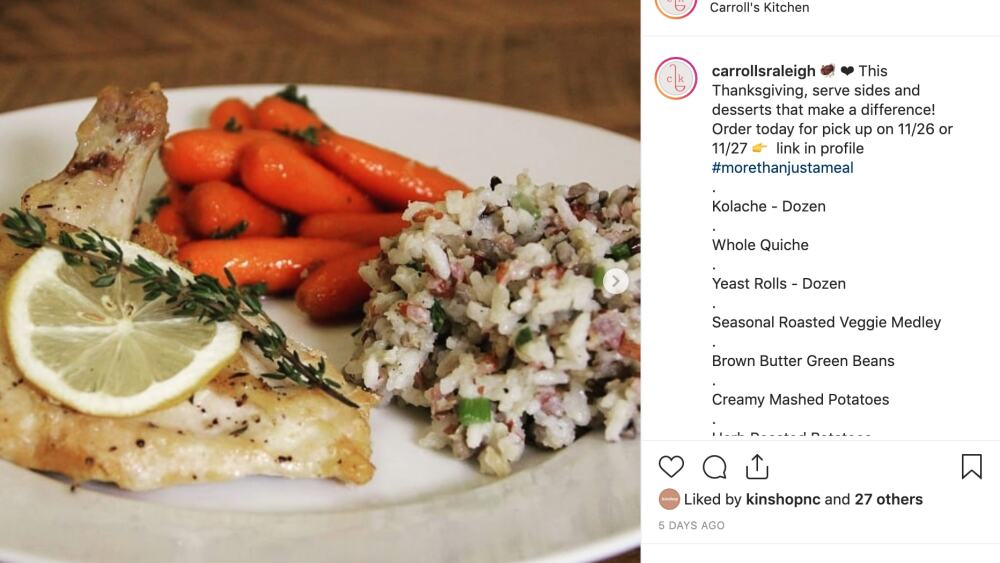Show the 27 others who liked
The width and height of the screenshot is (1000, 563).
pos(888,499)
